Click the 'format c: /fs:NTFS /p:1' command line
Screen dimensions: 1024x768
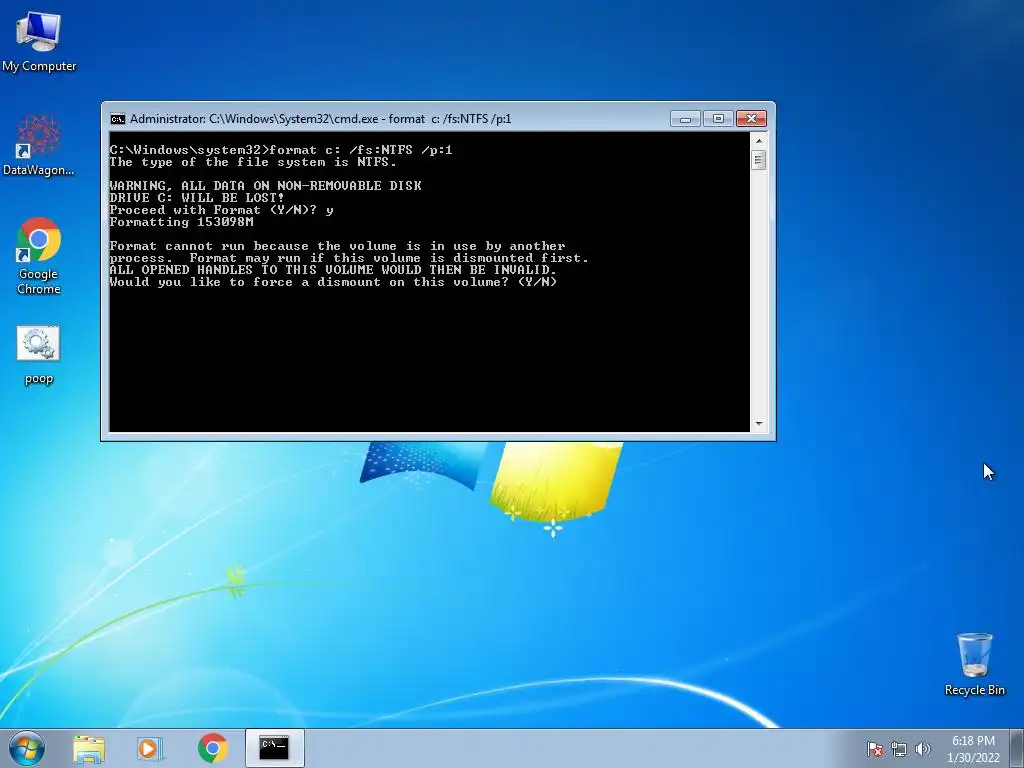tap(281, 150)
